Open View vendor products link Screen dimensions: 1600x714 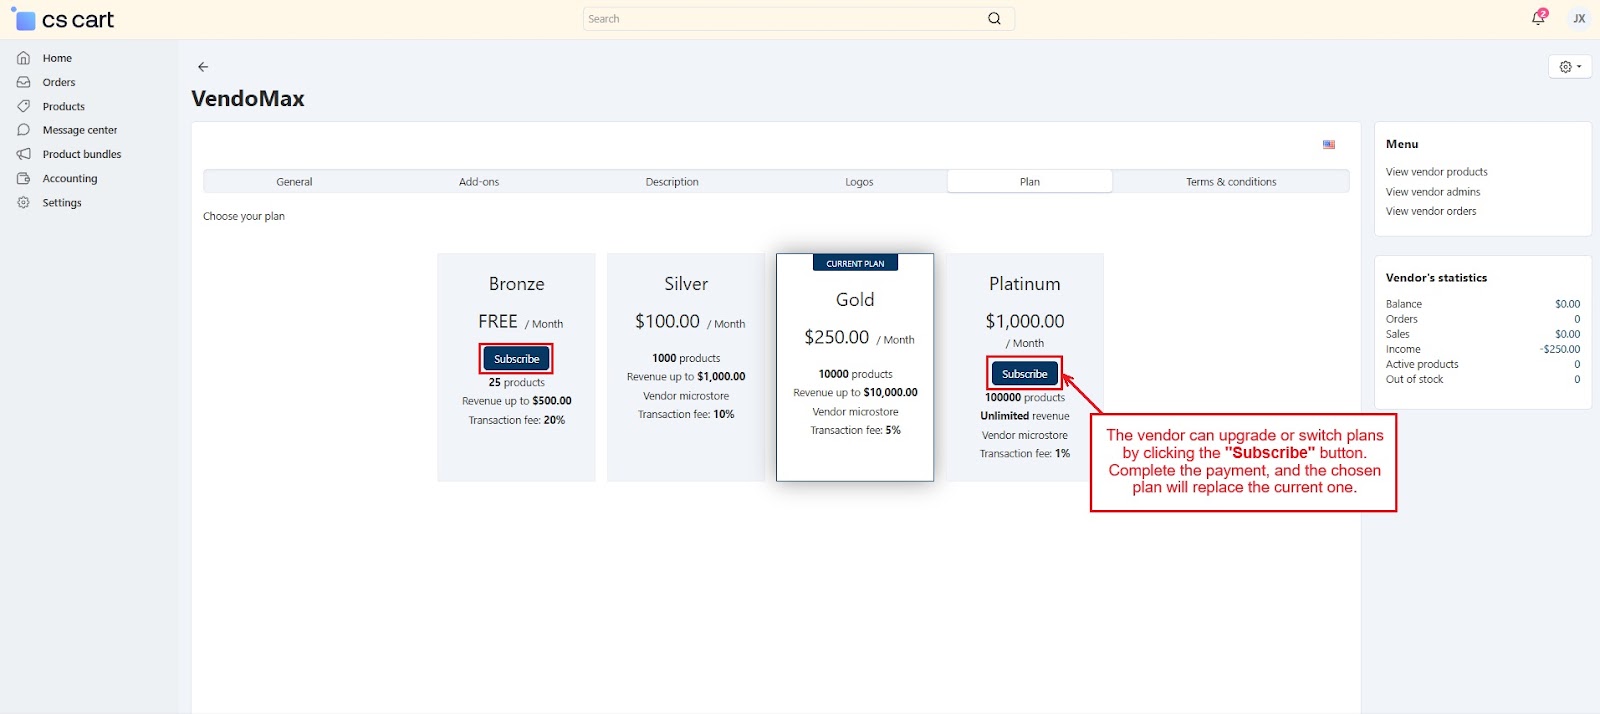(x=1436, y=172)
